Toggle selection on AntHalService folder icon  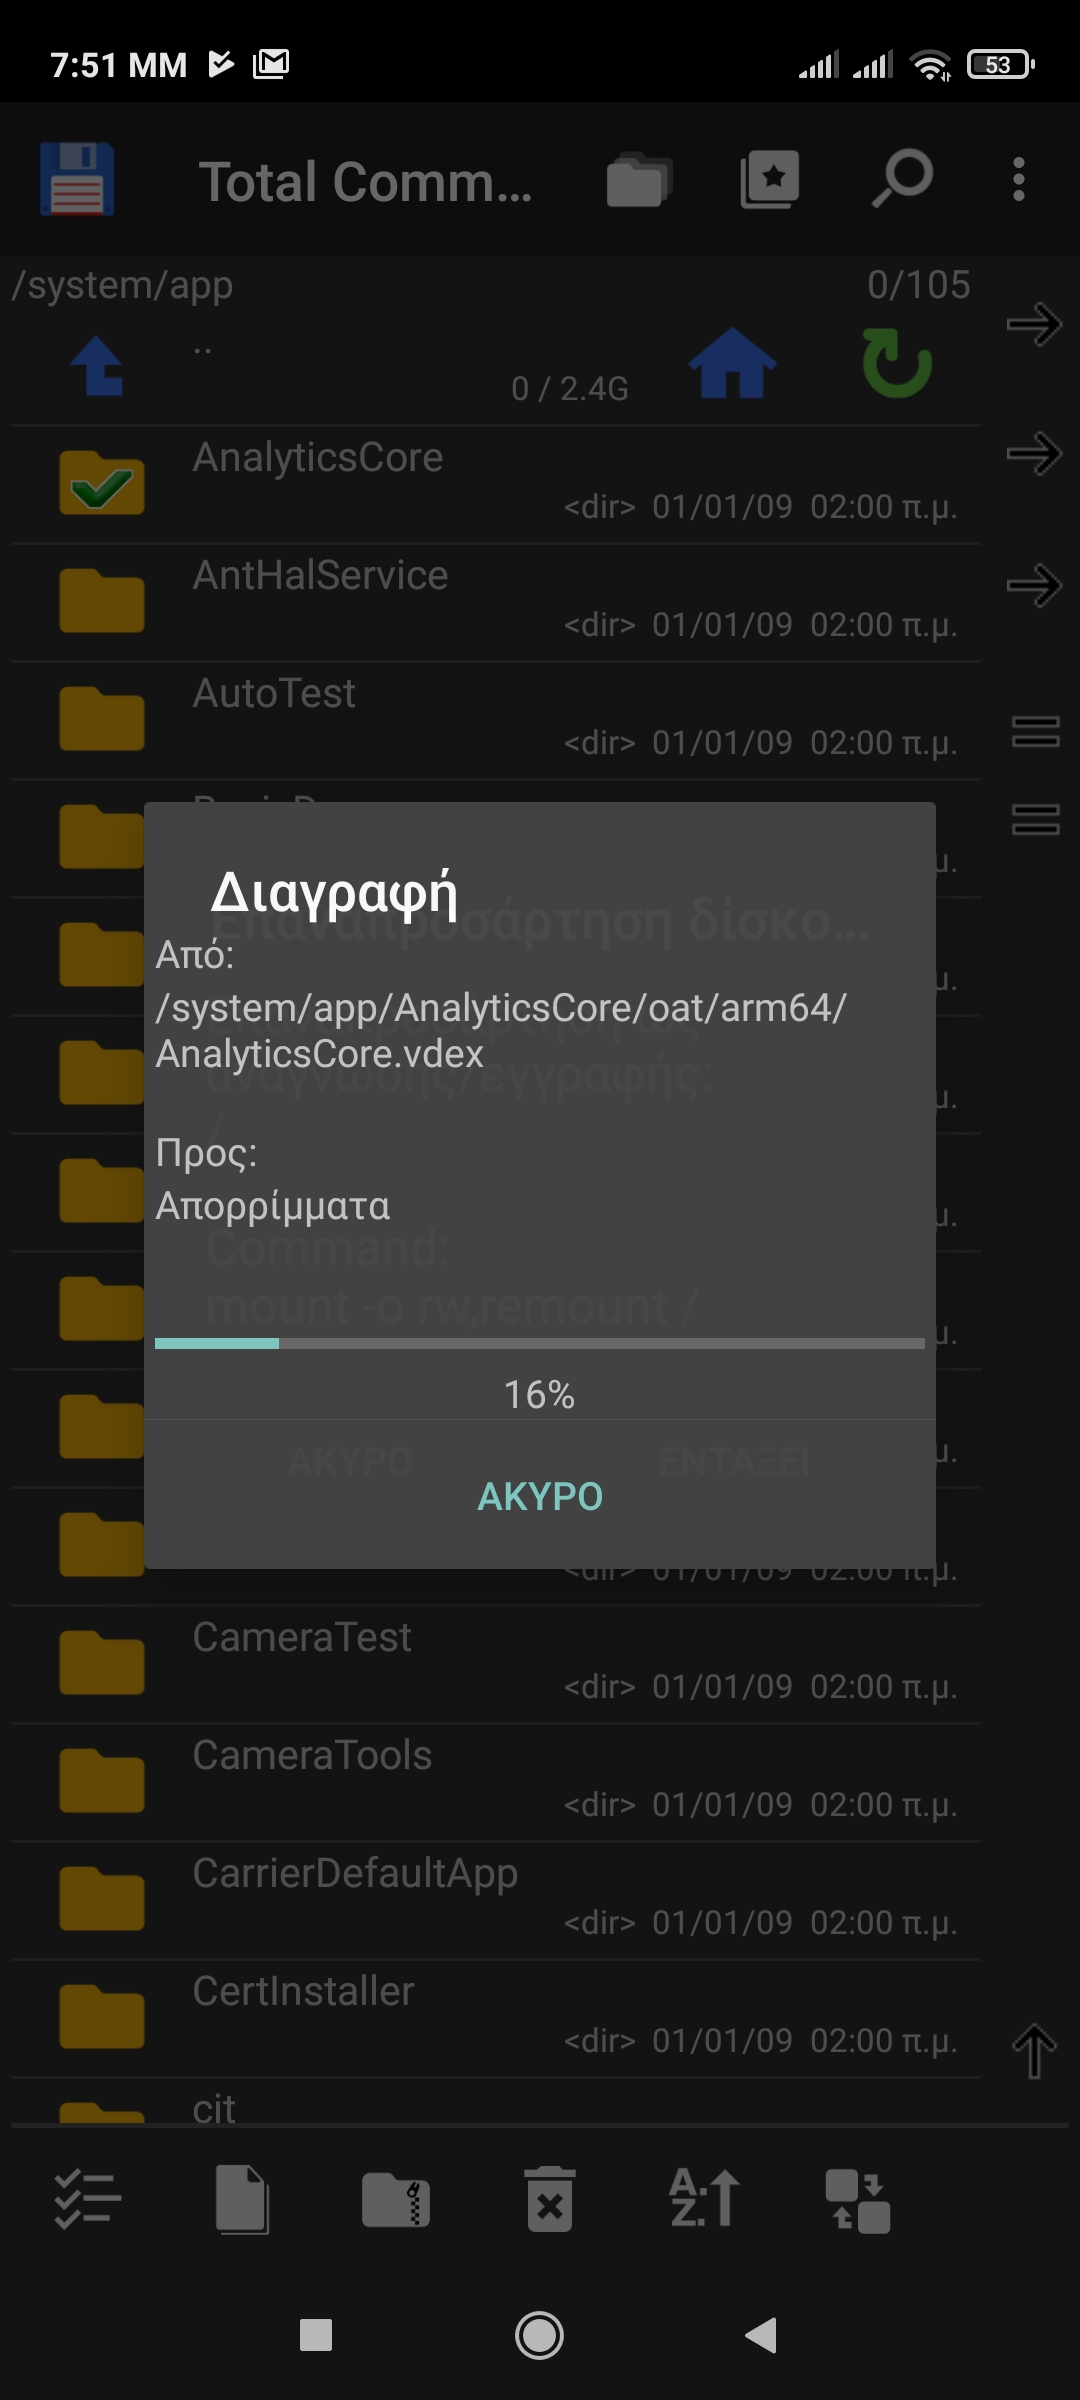(101, 601)
